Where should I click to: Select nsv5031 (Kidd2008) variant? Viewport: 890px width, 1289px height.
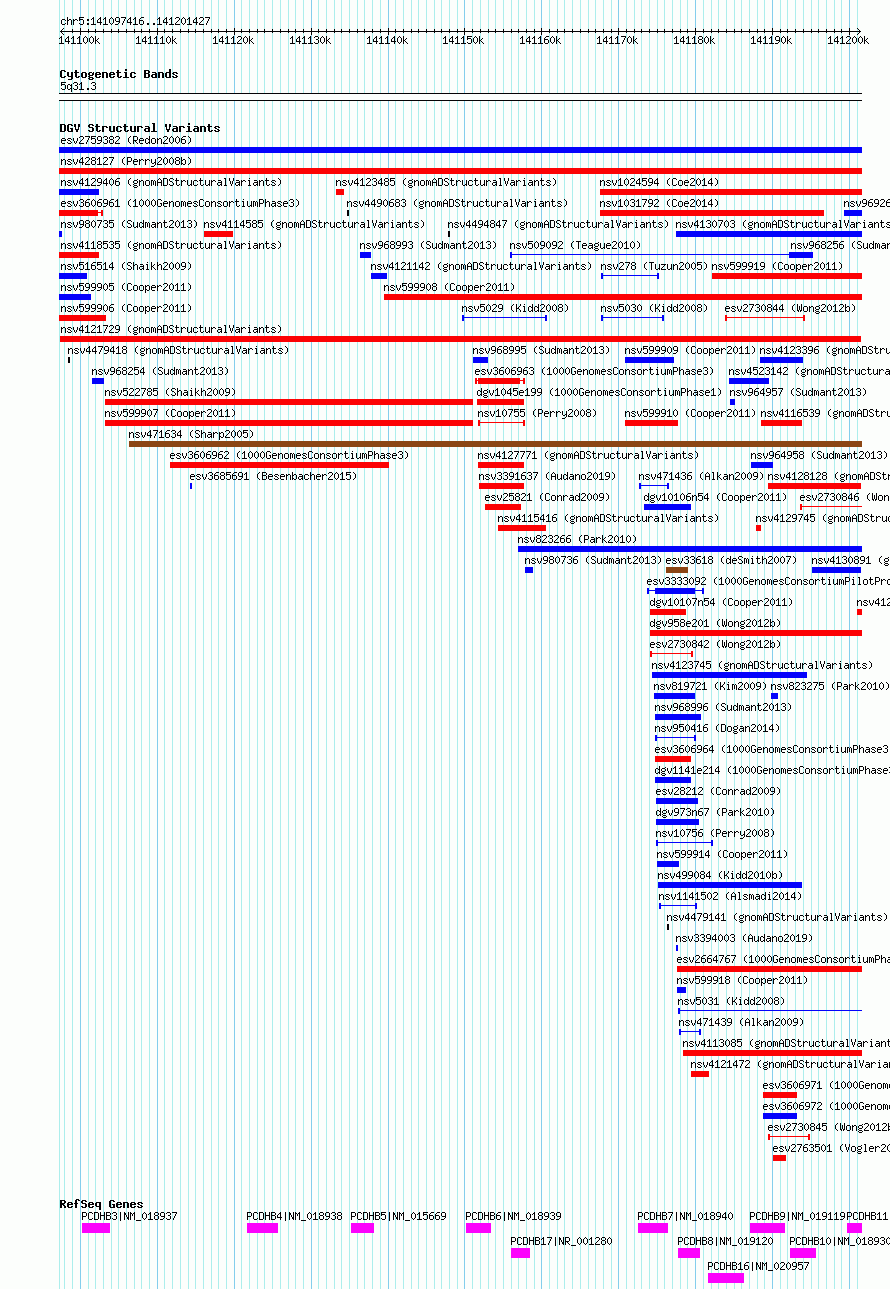(730, 1001)
